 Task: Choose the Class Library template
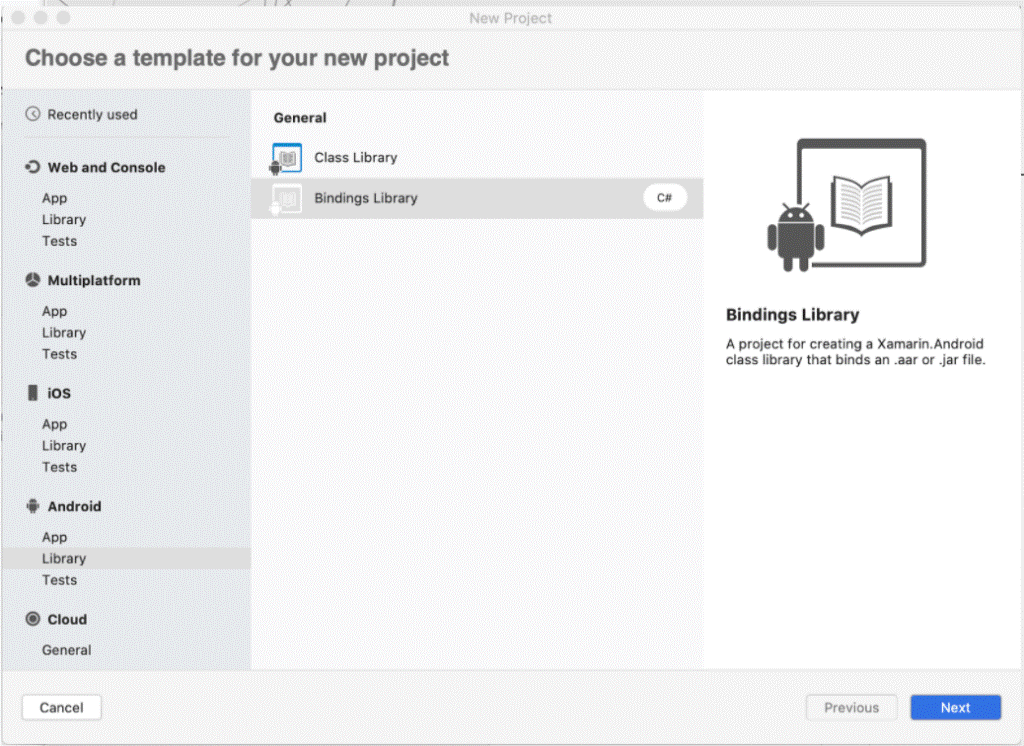pos(477,158)
